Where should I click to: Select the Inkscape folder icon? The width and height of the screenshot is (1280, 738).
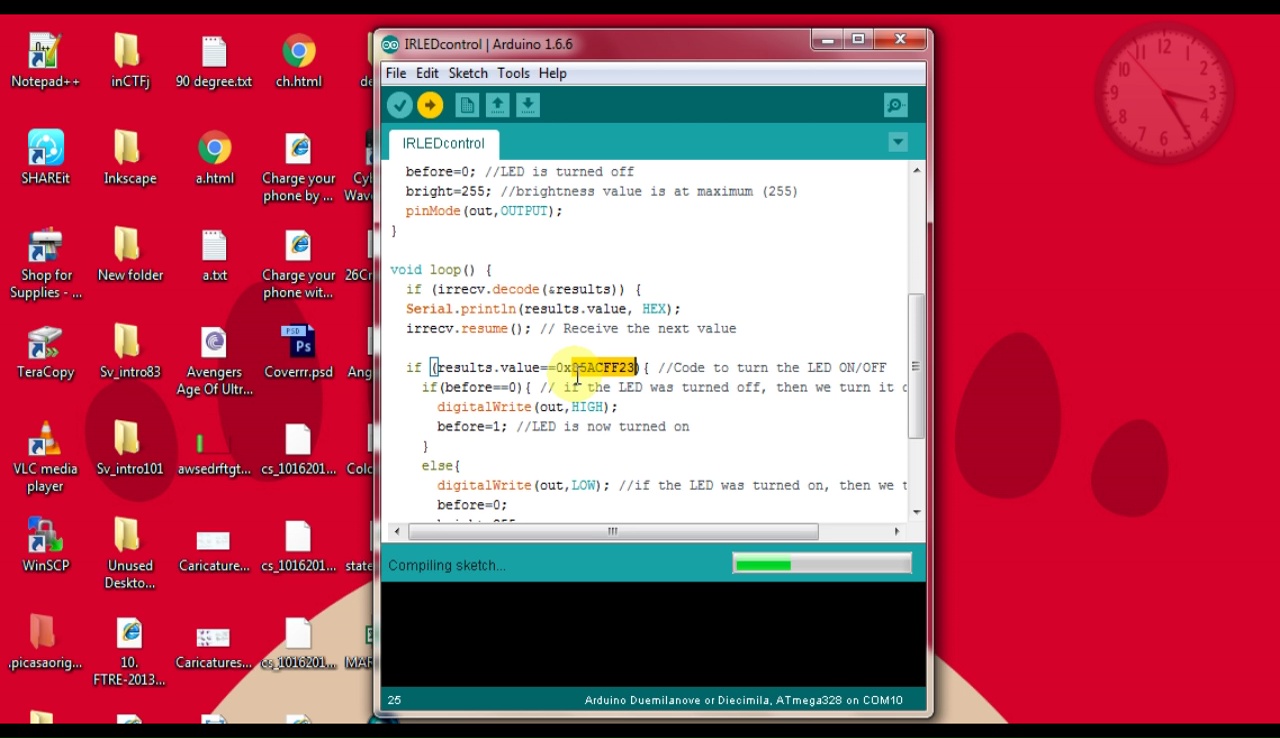(x=130, y=158)
